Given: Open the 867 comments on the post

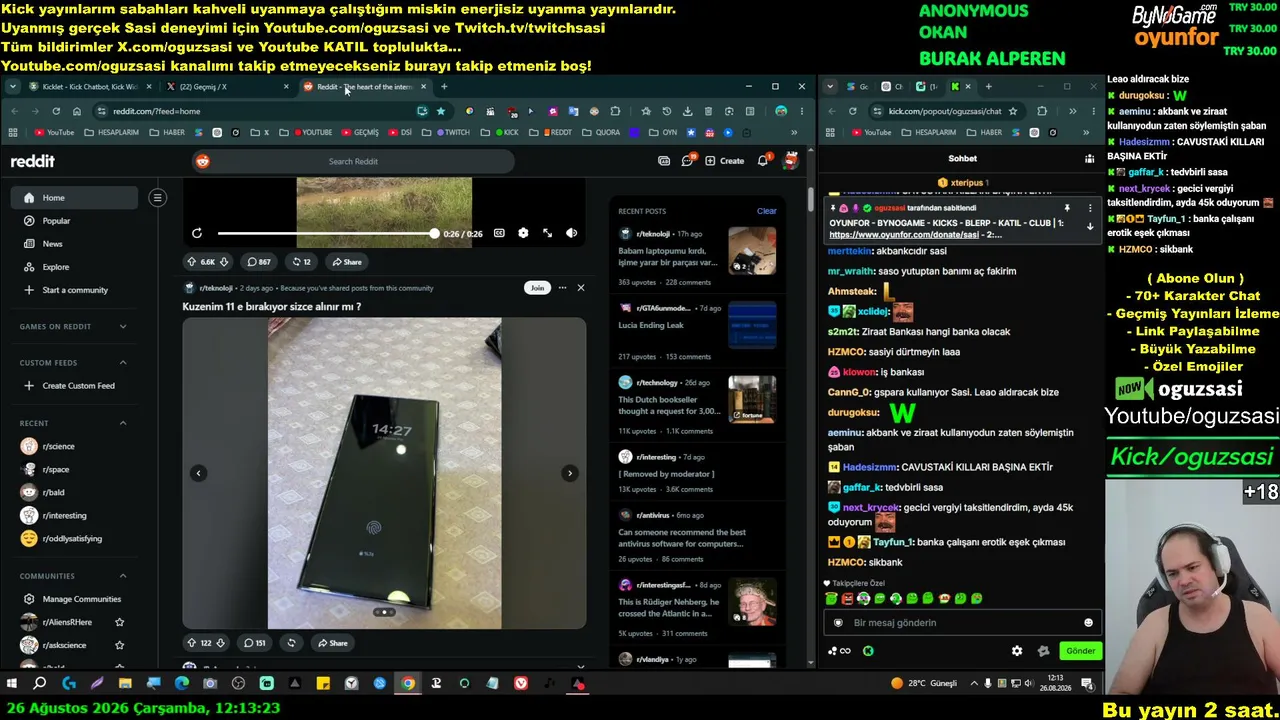Looking at the screenshot, I should (259, 262).
